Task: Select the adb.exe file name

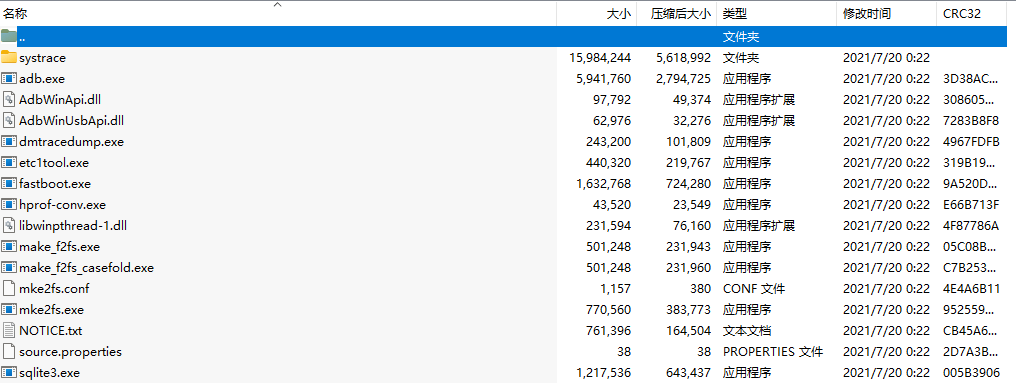Action: point(42,78)
